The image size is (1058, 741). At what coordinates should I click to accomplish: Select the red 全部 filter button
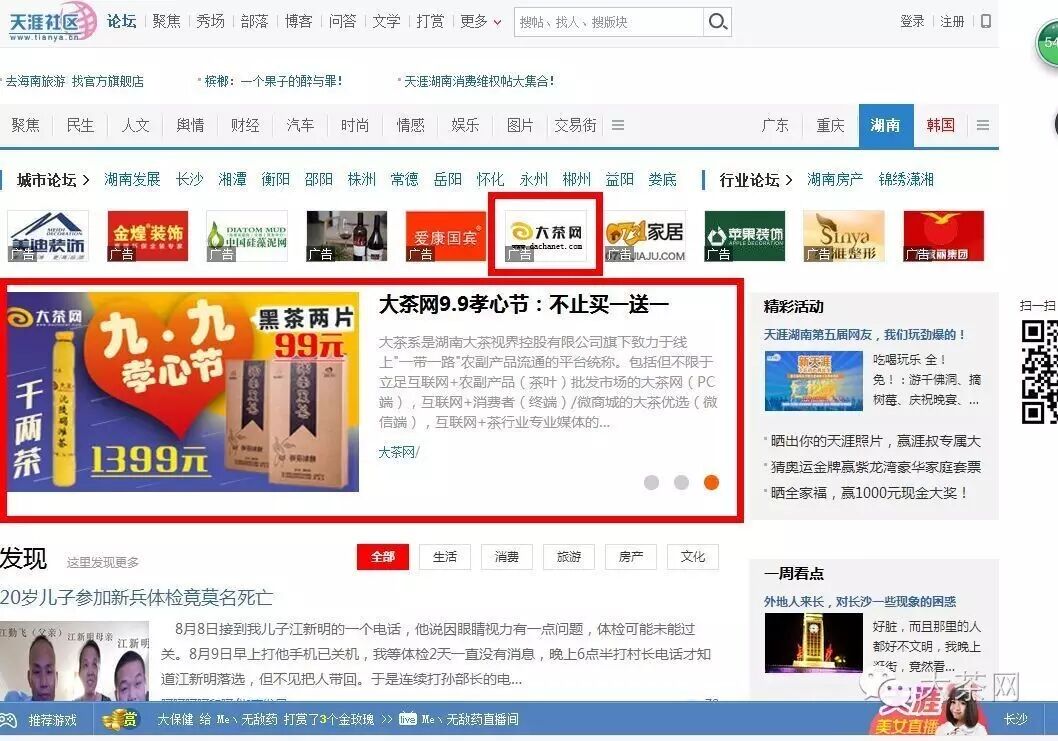[x=383, y=557]
